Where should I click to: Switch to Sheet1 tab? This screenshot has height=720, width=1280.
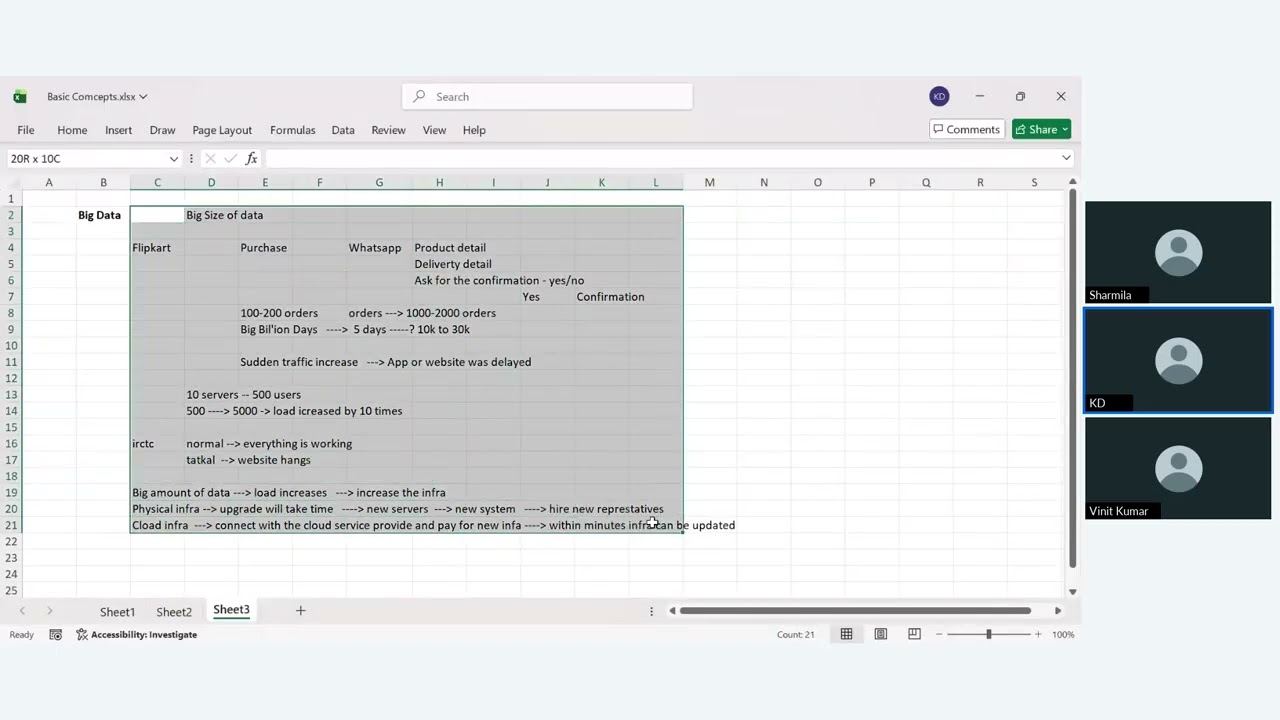[x=117, y=612]
